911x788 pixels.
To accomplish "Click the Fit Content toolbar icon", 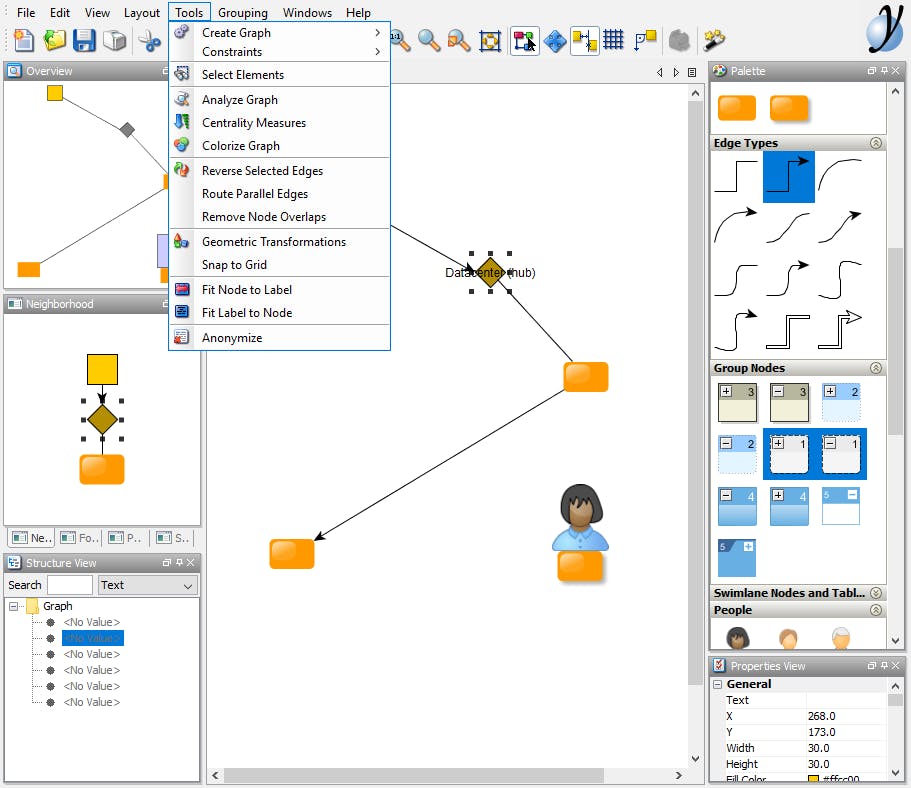I will (489, 41).
